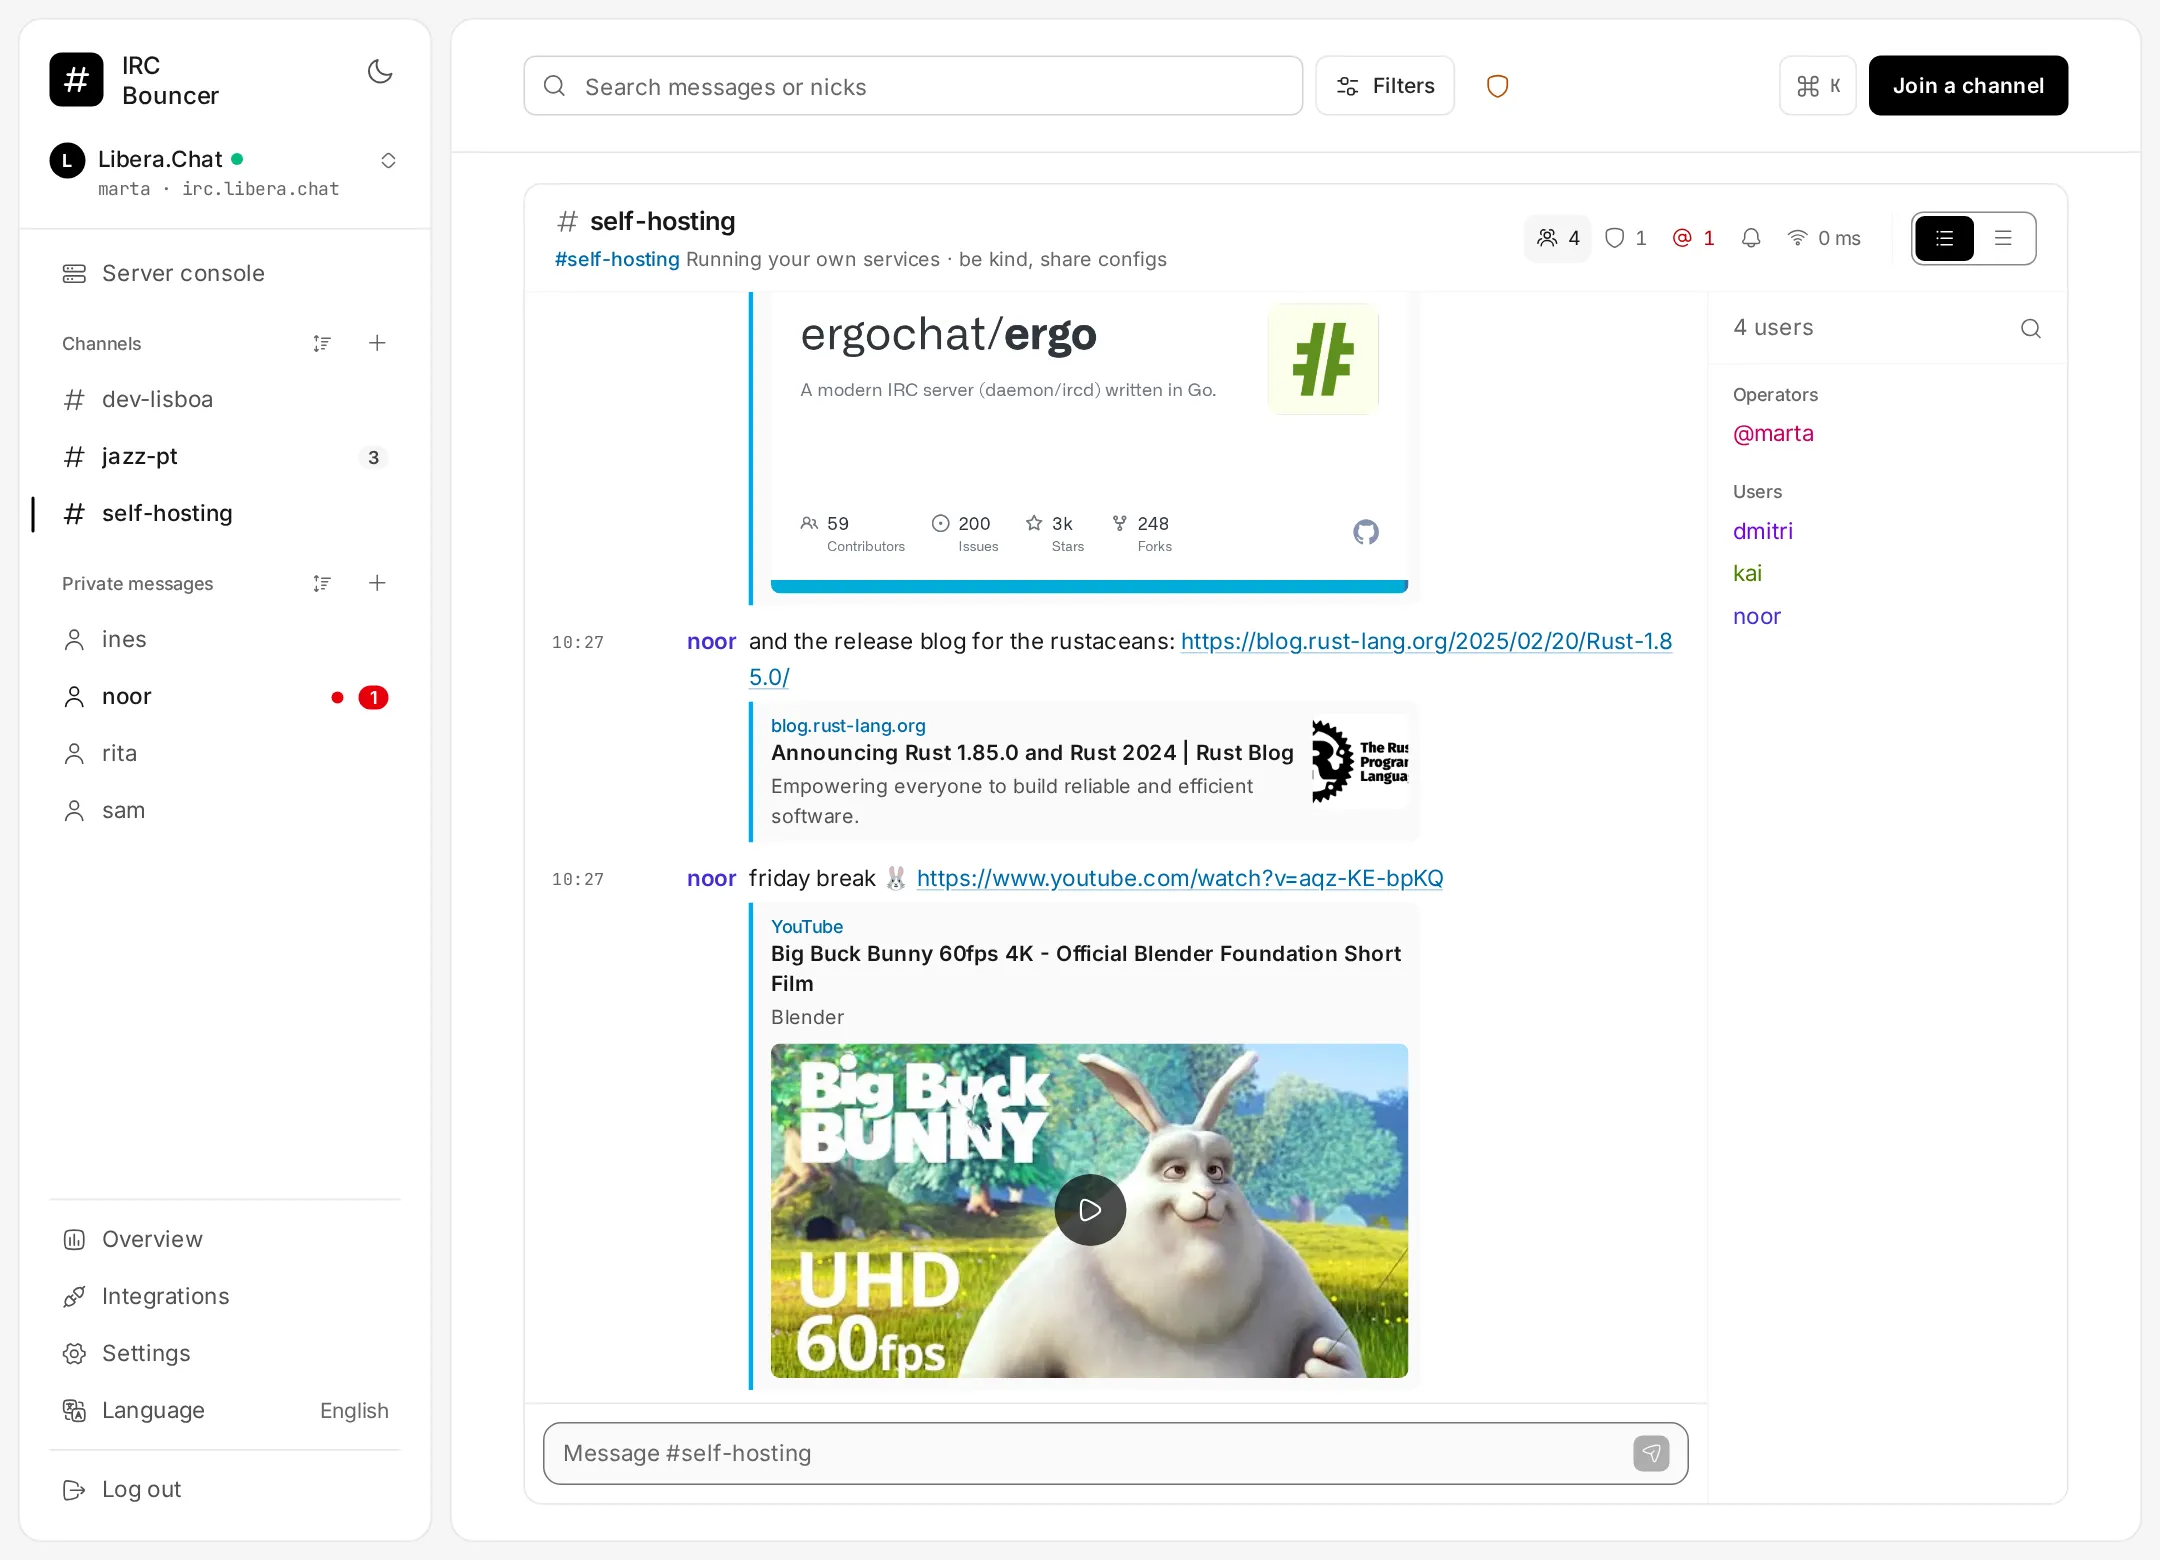
Task: Select user noor in user list
Action: pos(1757,616)
